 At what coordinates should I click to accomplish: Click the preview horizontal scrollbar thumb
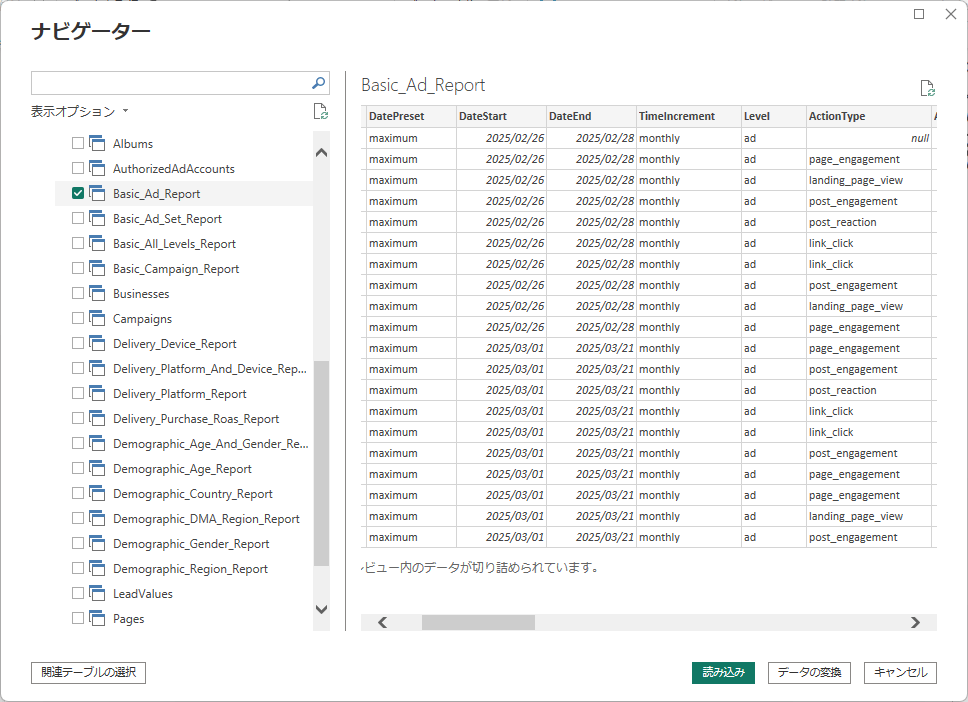click(x=478, y=622)
